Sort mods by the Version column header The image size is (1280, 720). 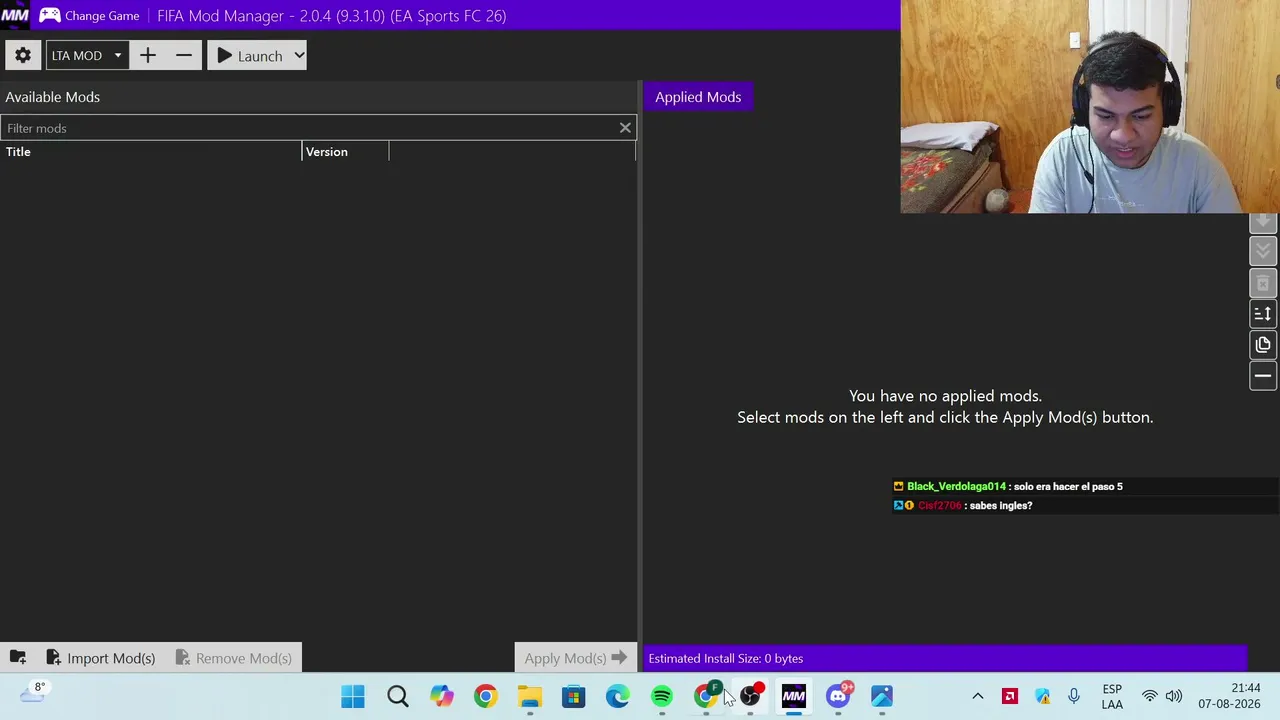(345, 152)
